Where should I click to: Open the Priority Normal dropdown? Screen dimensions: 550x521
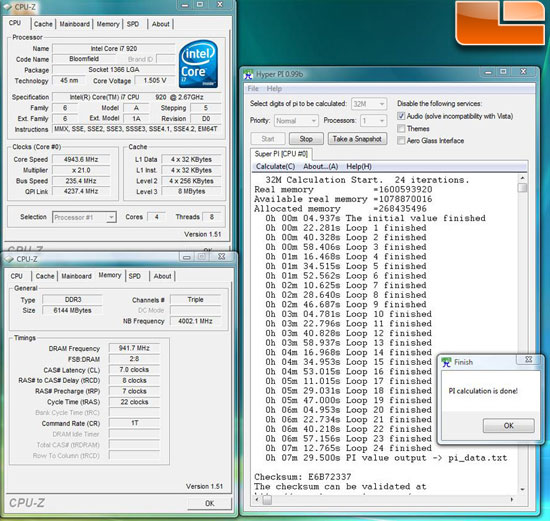pos(296,121)
